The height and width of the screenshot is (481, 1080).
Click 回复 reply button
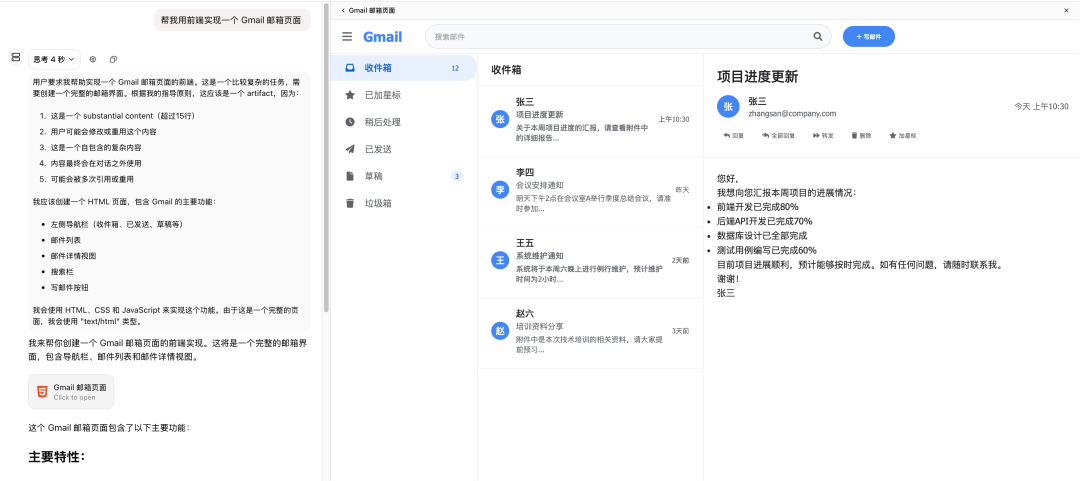click(x=734, y=136)
